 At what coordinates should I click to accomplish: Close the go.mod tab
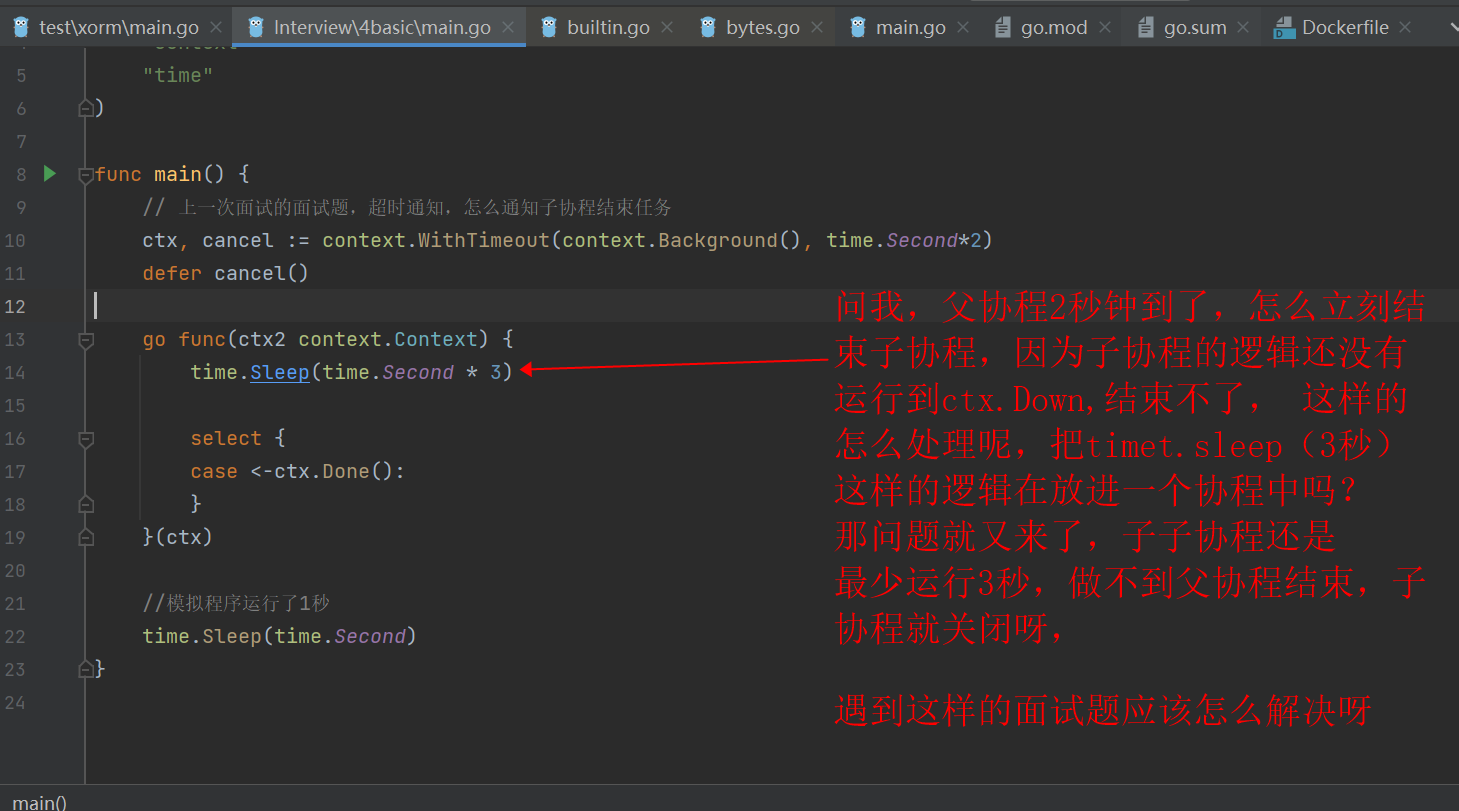(x=1106, y=28)
